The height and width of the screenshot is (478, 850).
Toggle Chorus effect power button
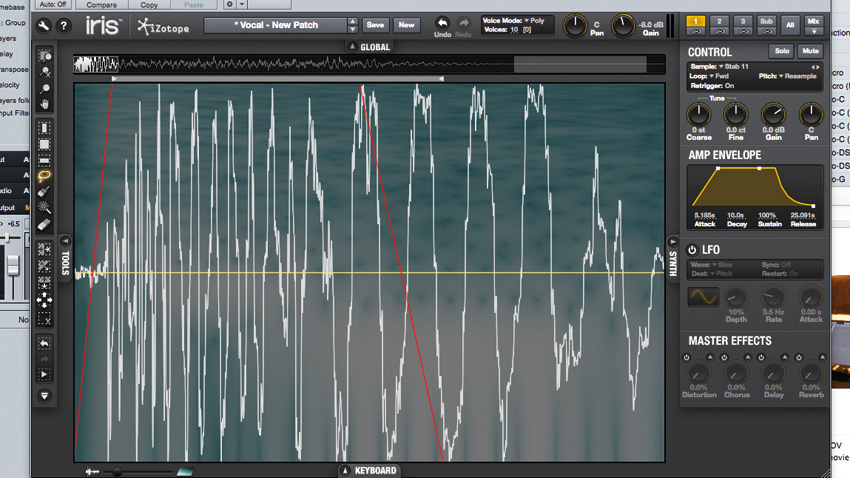[x=724, y=358]
